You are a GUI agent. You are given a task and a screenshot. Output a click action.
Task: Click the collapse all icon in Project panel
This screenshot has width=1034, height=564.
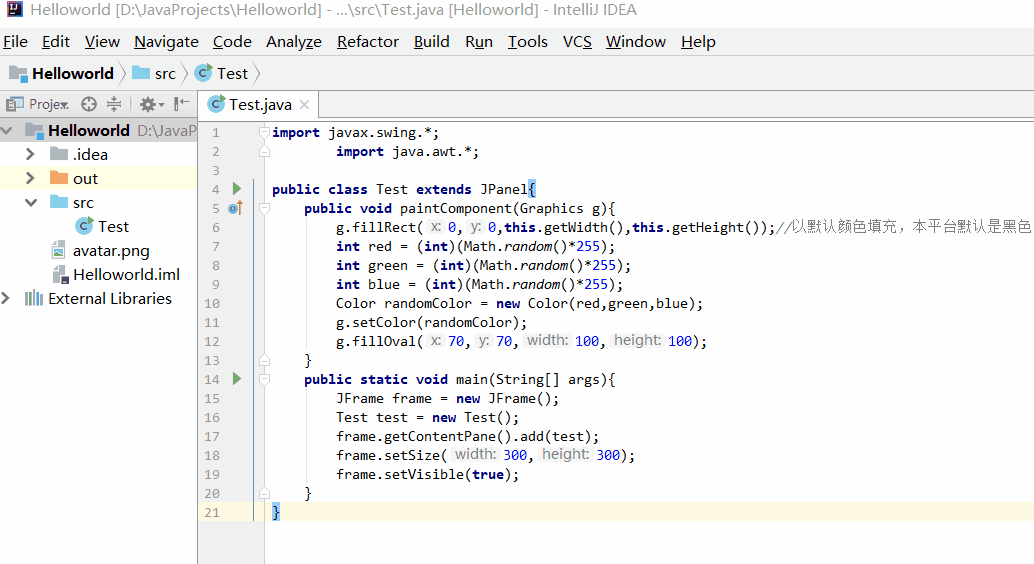(x=114, y=104)
